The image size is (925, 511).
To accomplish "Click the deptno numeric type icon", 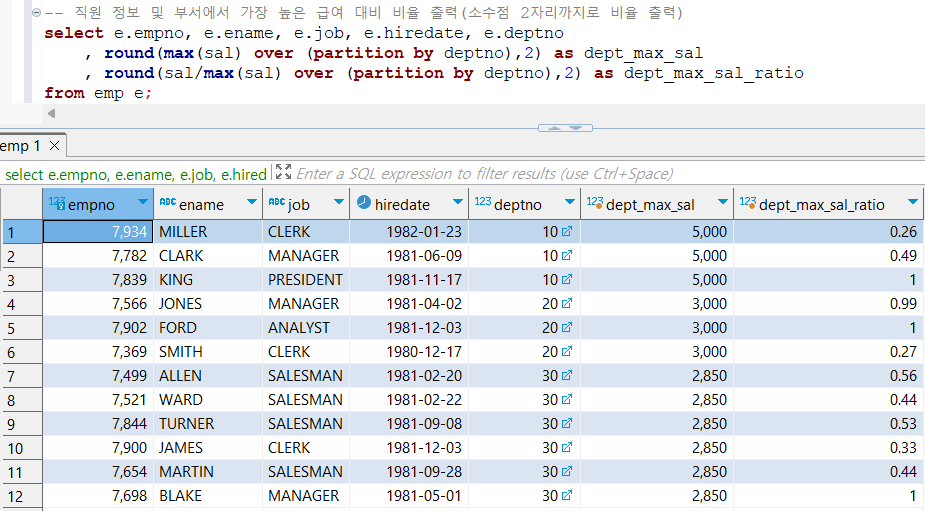I will tap(483, 201).
